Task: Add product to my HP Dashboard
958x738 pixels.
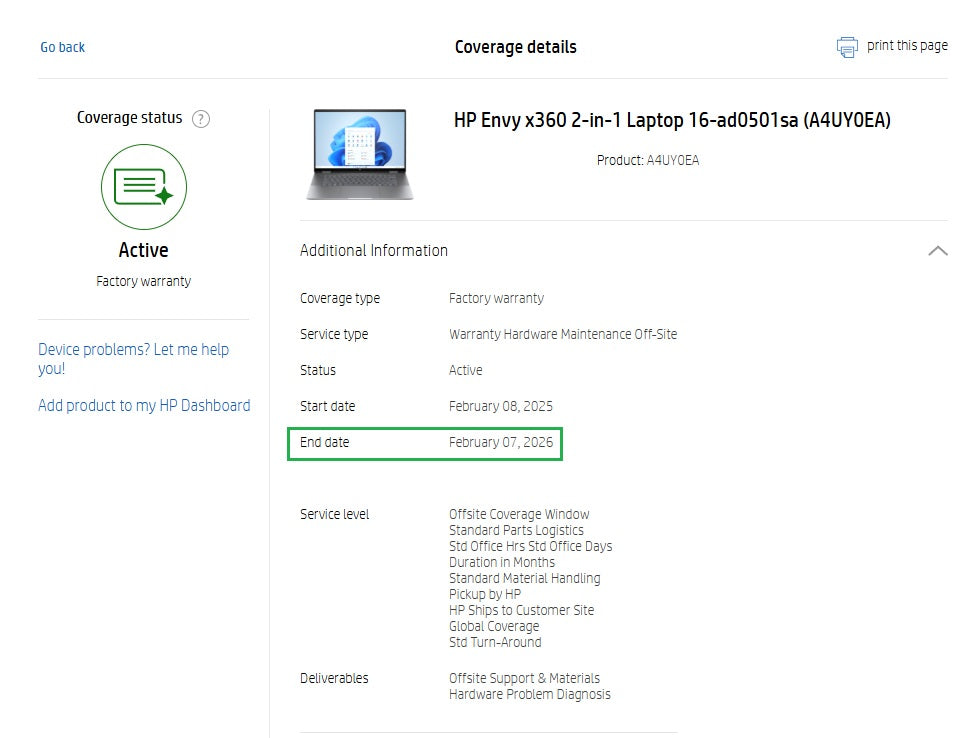Action: tap(144, 406)
